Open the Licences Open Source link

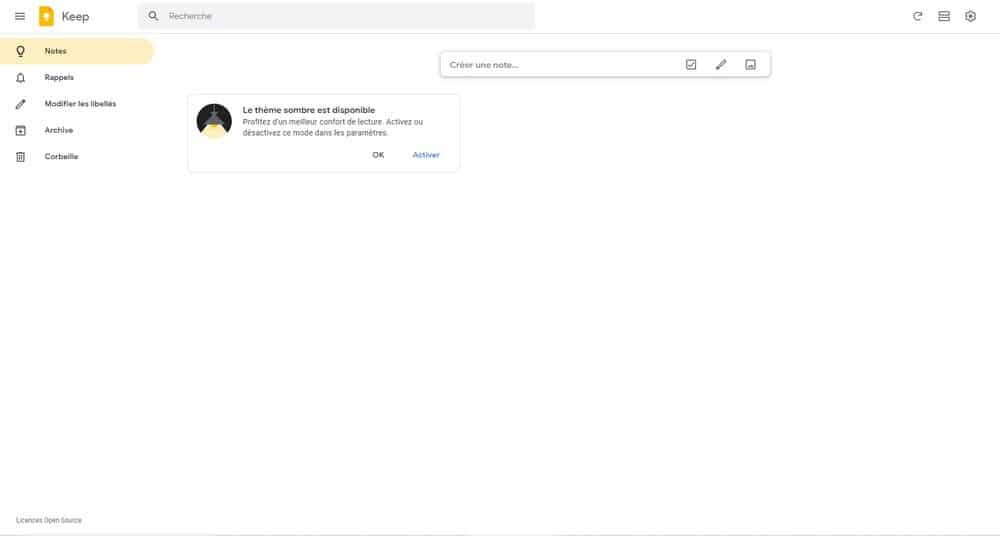pos(49,520)
